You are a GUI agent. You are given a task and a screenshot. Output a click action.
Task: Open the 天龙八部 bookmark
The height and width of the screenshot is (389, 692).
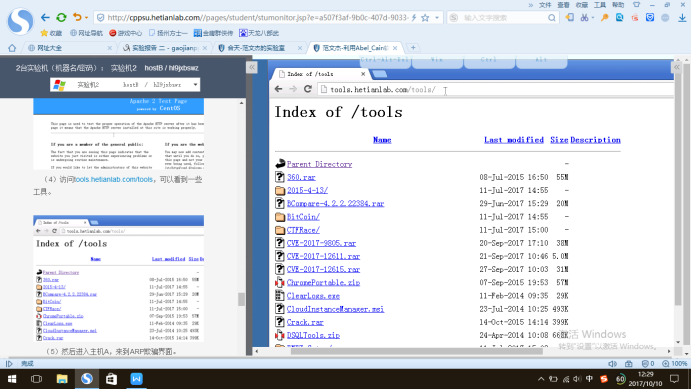259,33
